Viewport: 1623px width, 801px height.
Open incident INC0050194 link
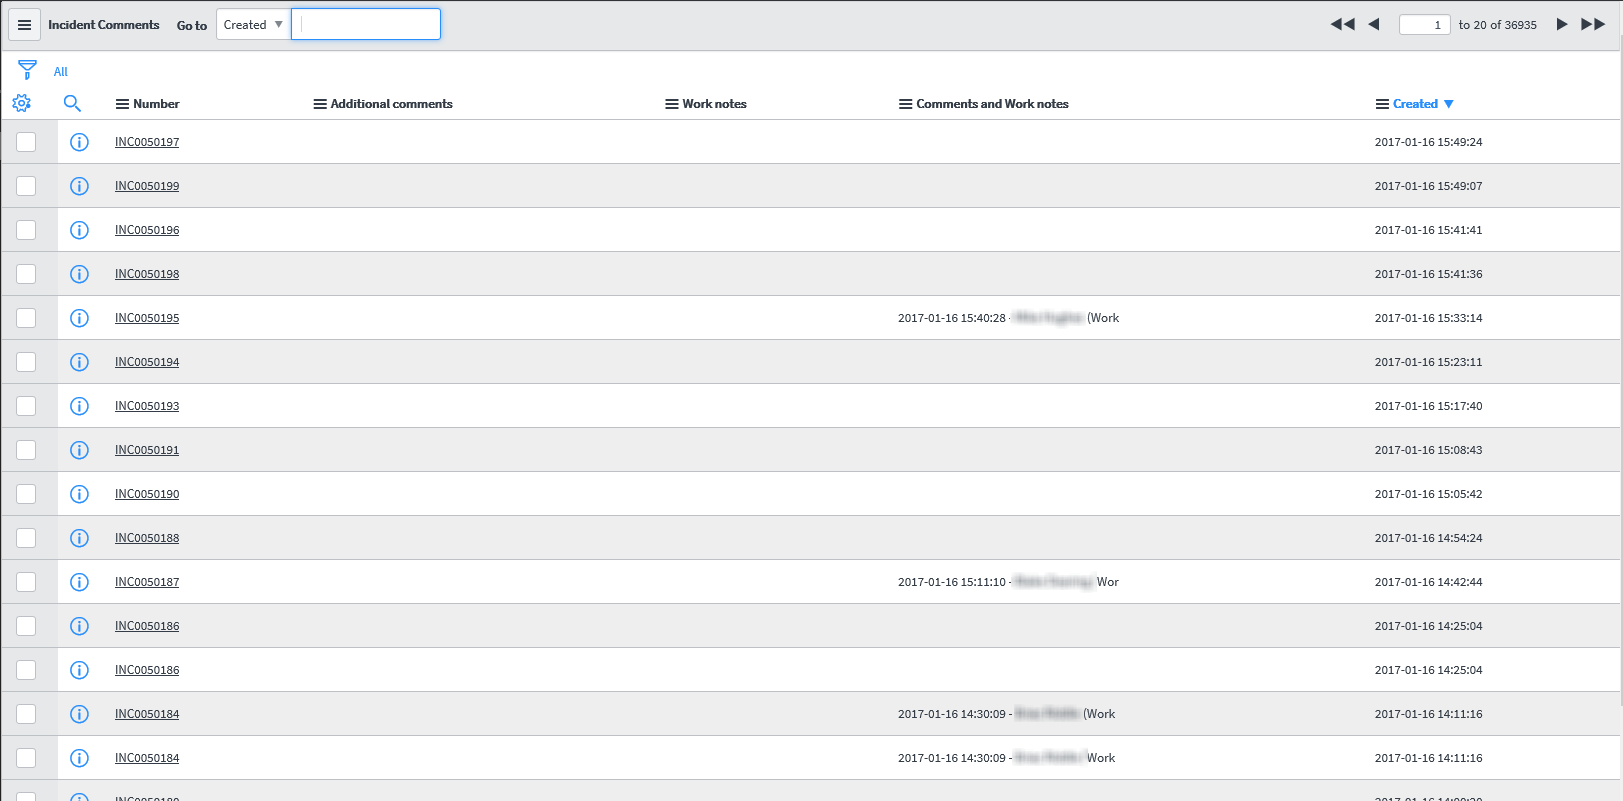147,362
